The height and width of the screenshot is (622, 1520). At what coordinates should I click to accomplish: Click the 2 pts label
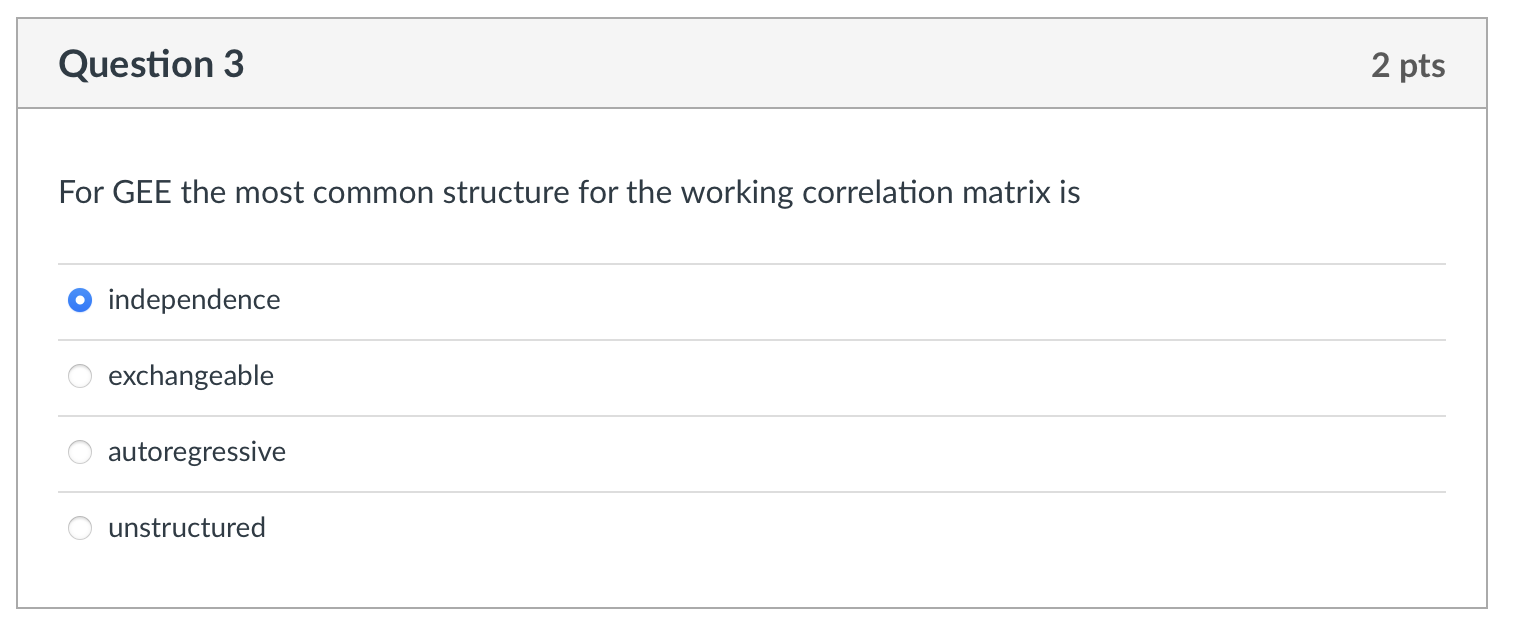coord(1409,64)
